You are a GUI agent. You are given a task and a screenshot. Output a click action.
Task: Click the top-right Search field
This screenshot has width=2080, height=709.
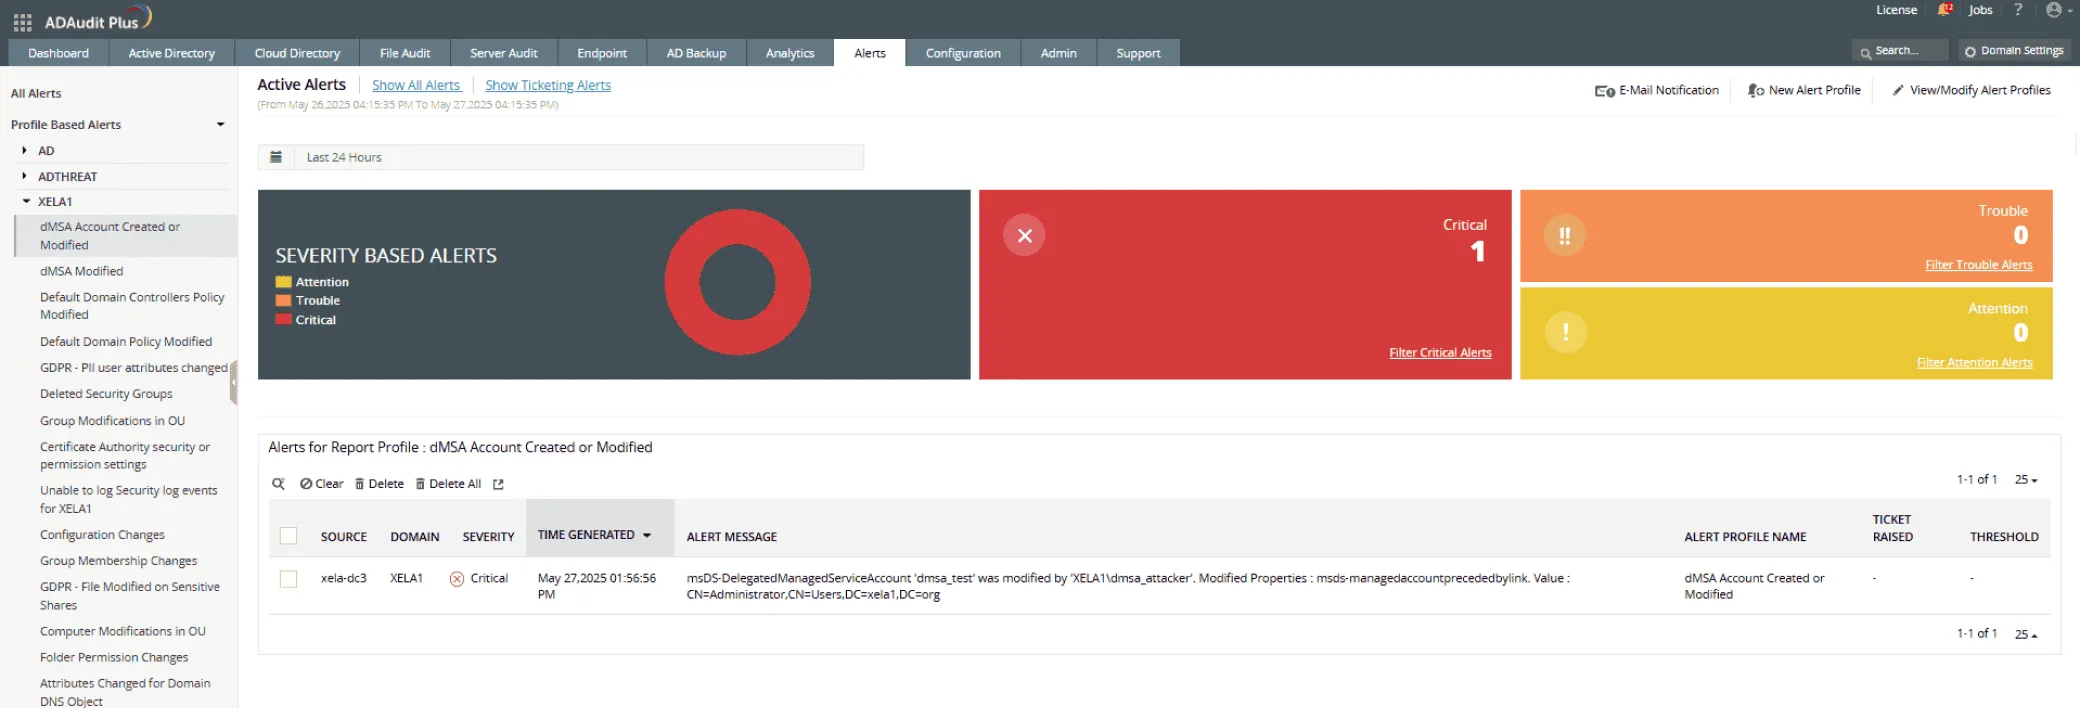1899,51
